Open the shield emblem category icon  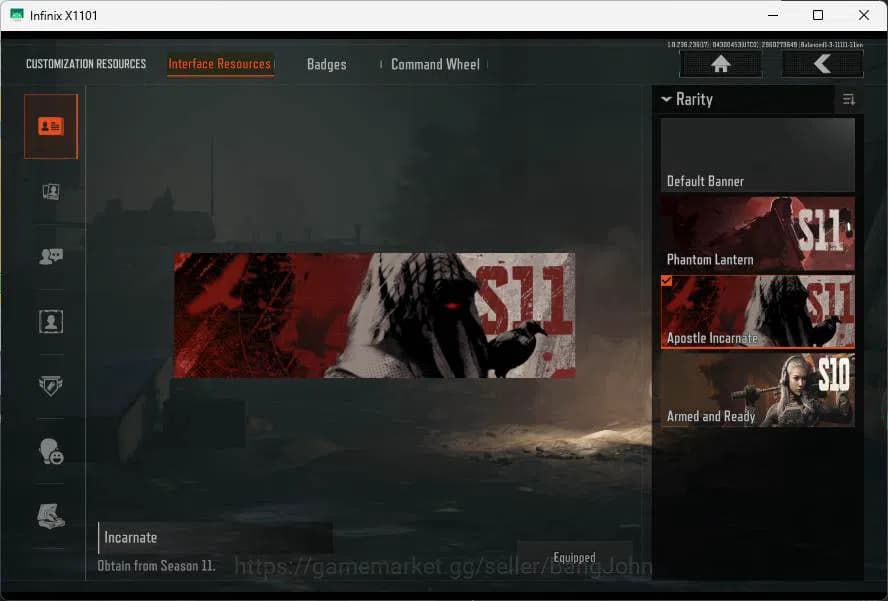click(x=51, y=386)
